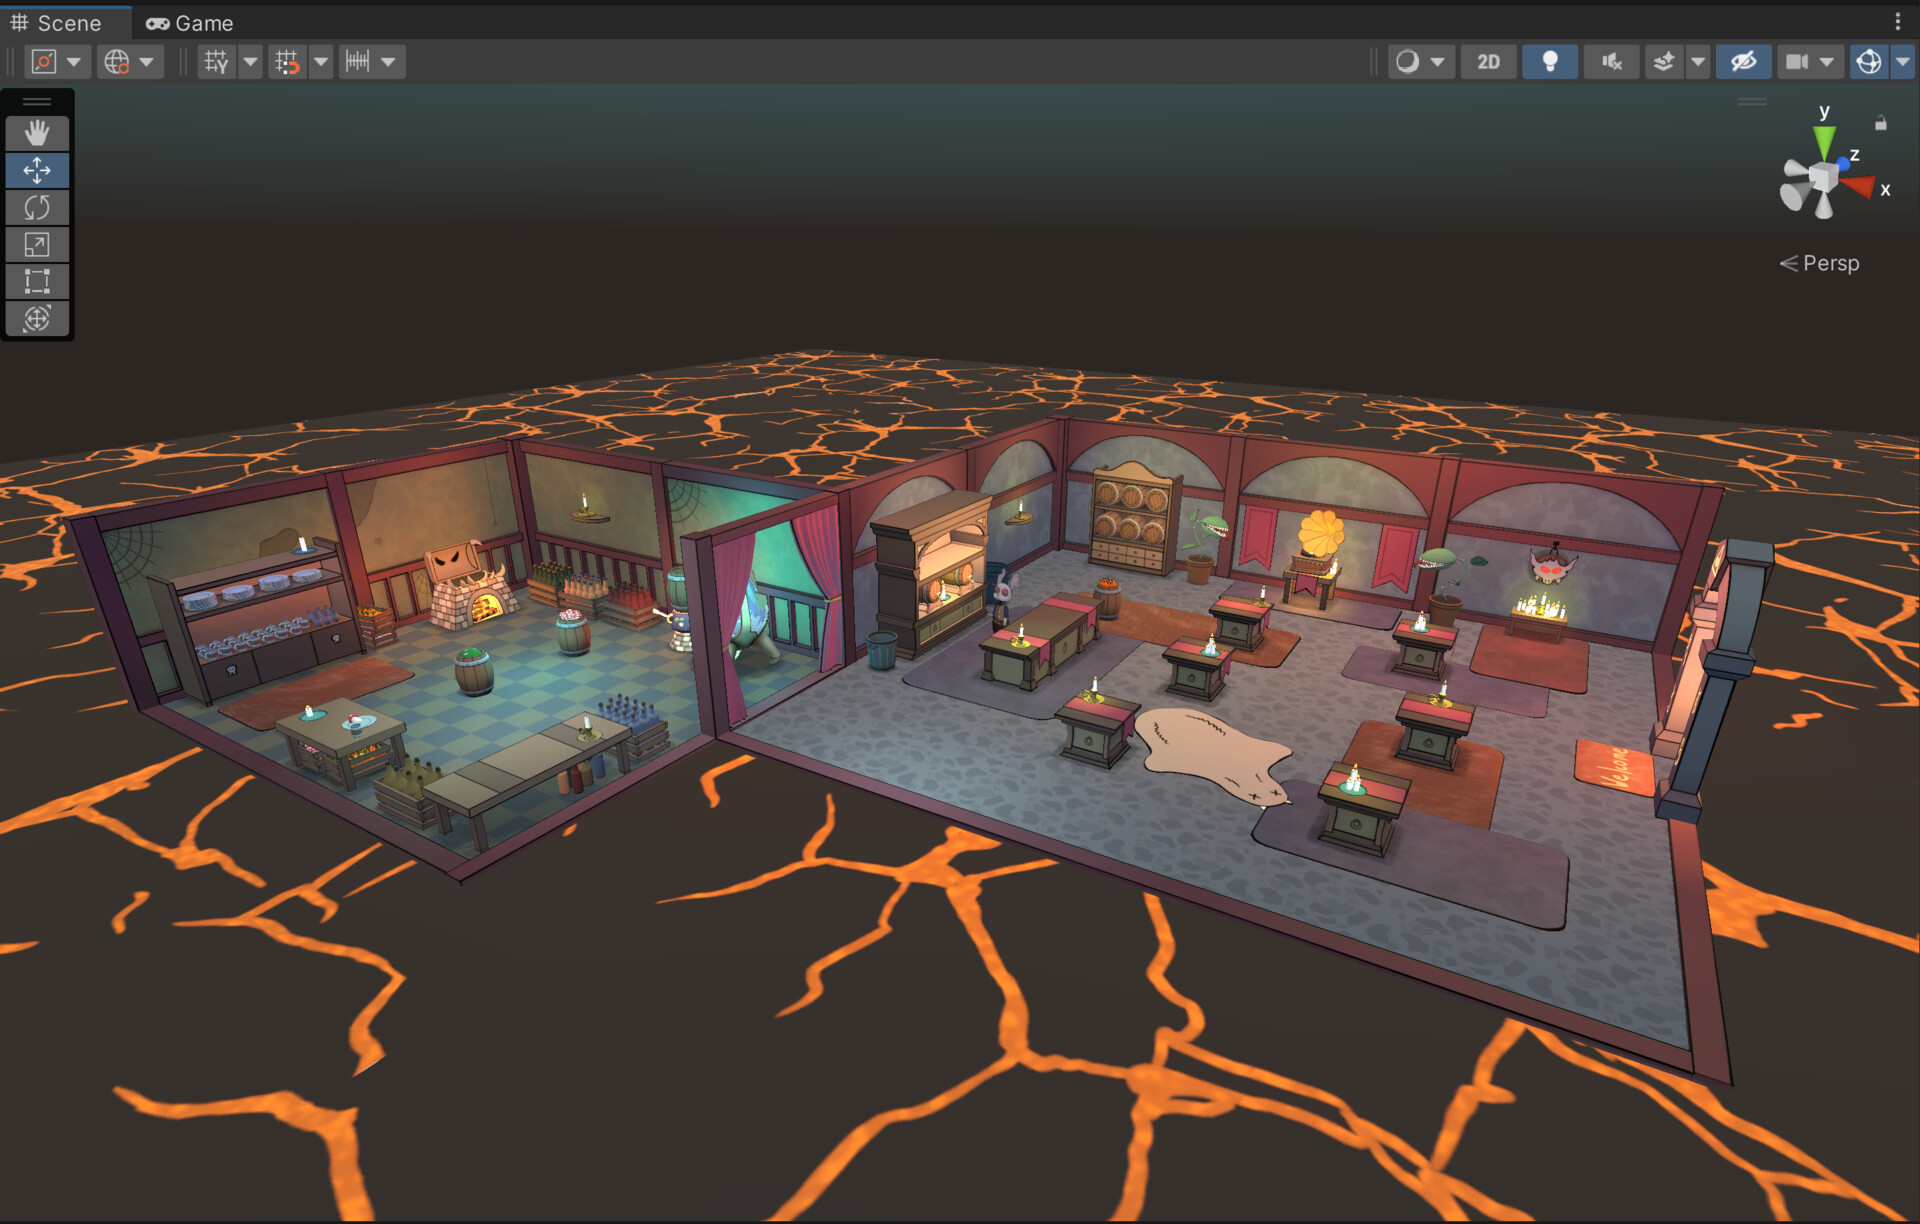Open the effects toggle dropdown arrow
The image size is (1920, 1224).
click(1698, 62)
